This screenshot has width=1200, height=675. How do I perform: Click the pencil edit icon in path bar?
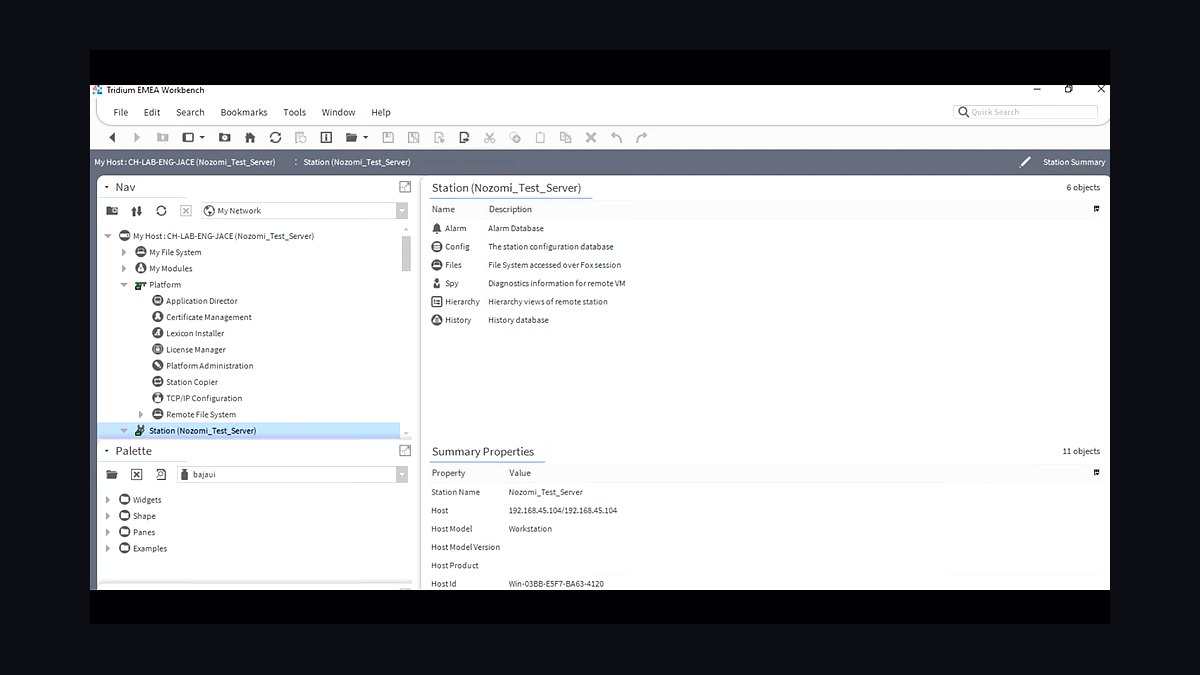[x=1025, y=162]
